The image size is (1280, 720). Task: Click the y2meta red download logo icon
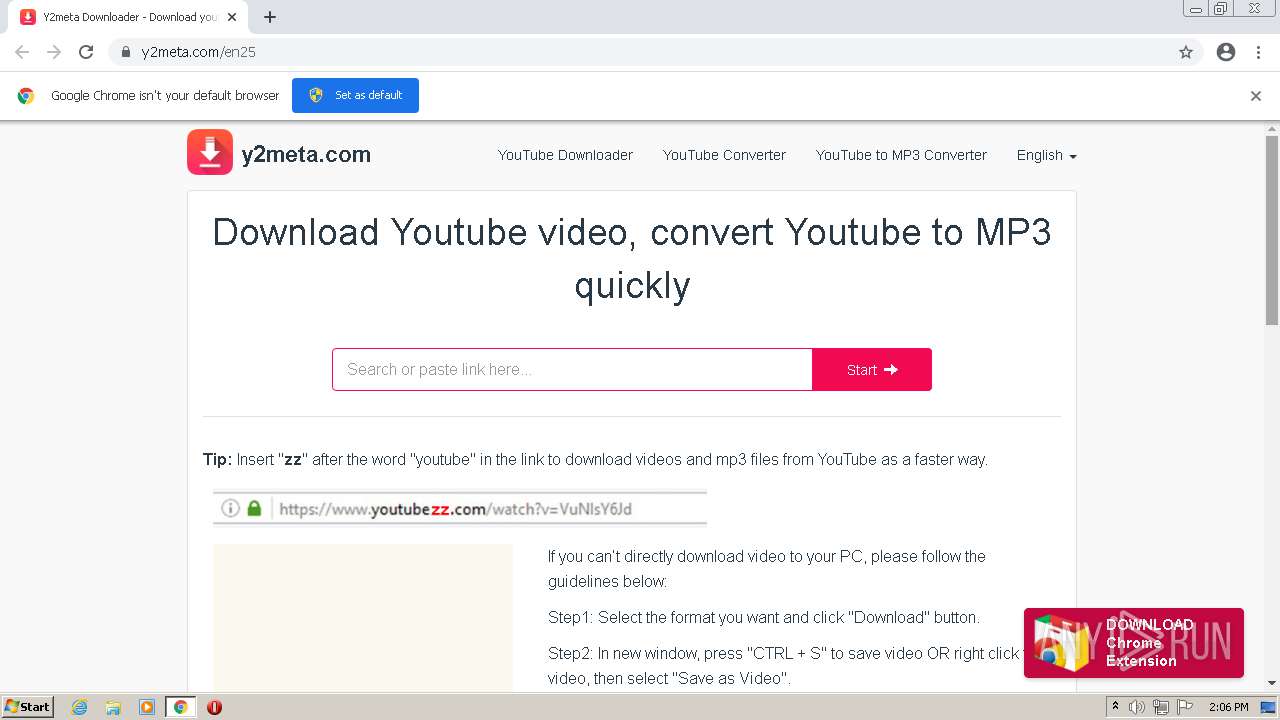click(x=210, y=152)
